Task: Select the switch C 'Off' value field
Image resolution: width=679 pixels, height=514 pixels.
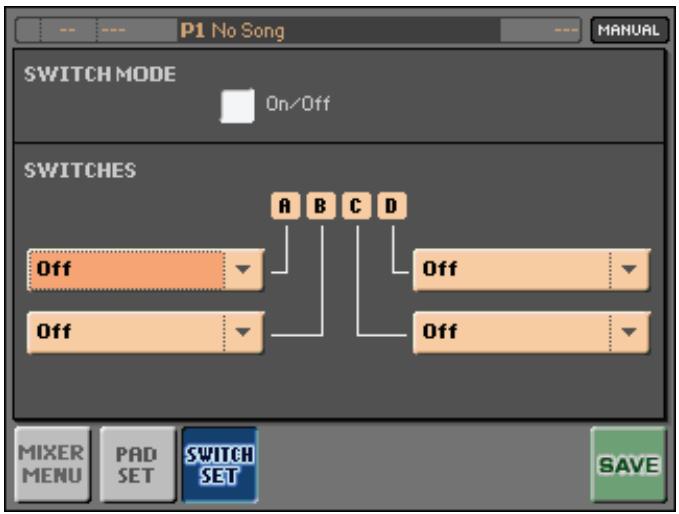Action: click(x=512, y=332)
